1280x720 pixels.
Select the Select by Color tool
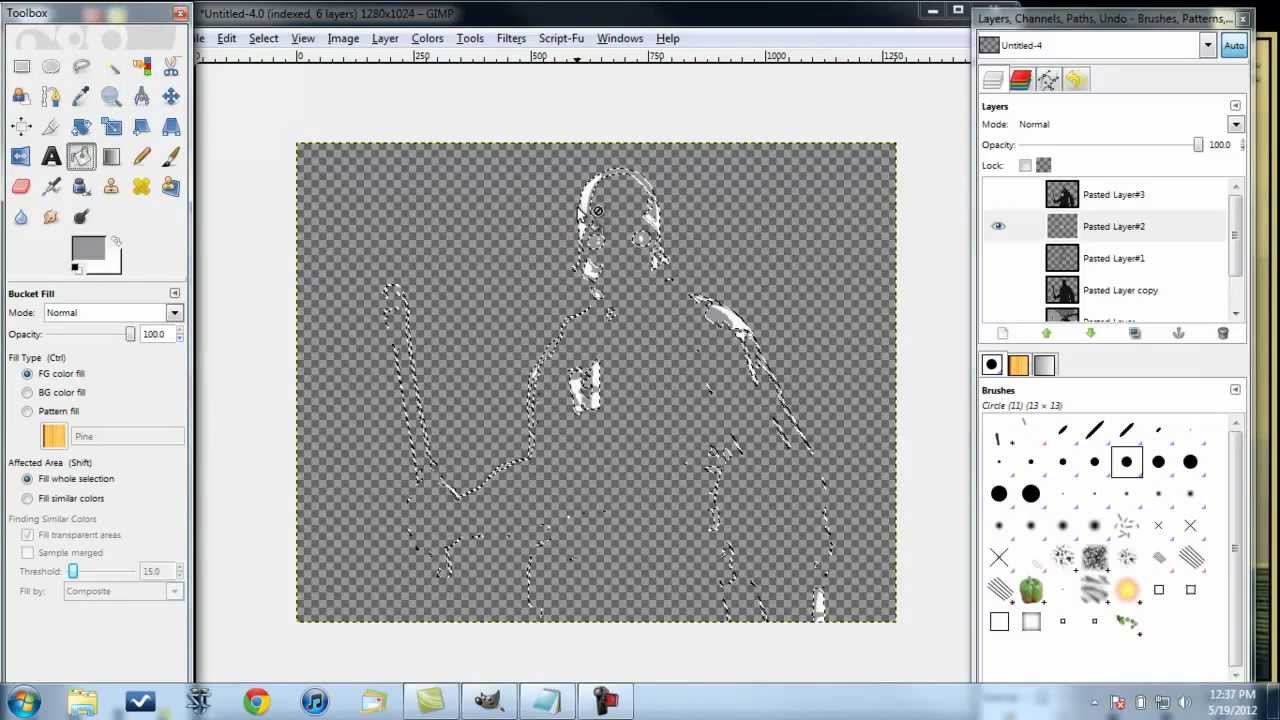[x=141, y=67]
